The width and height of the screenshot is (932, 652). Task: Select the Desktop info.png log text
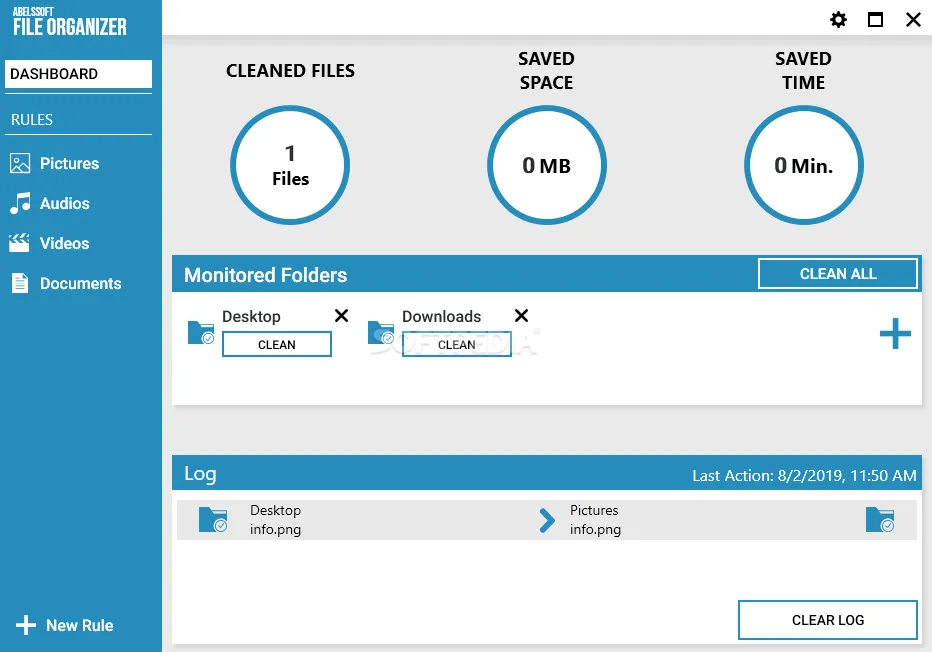pos(275,519)
